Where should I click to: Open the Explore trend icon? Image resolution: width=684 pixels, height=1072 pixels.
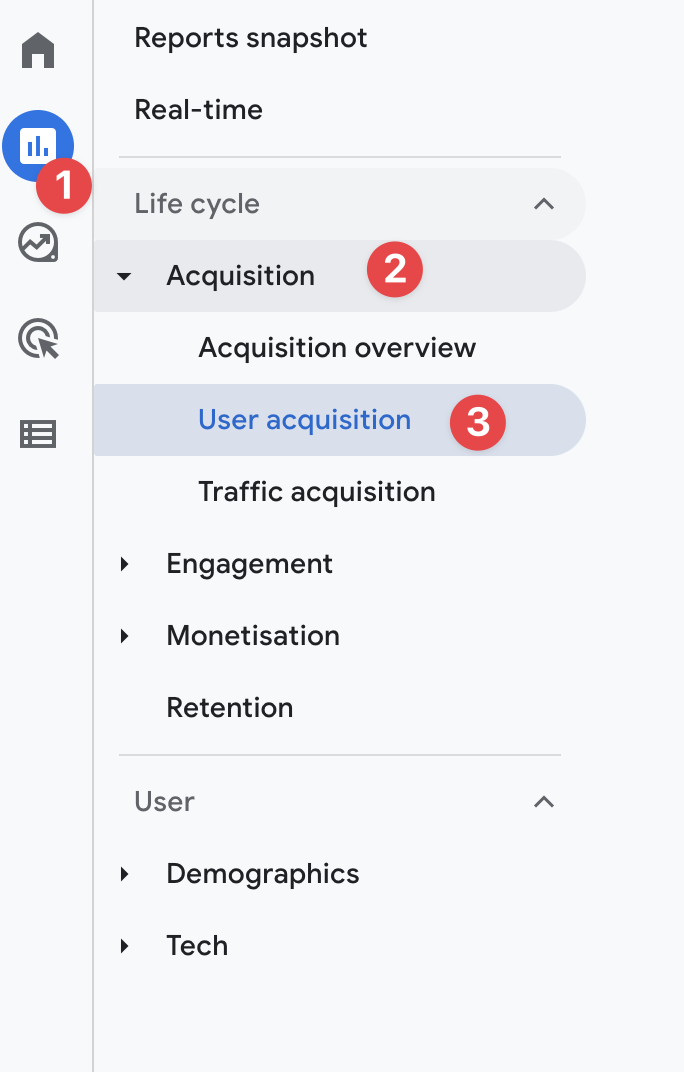tap(38, 243)
